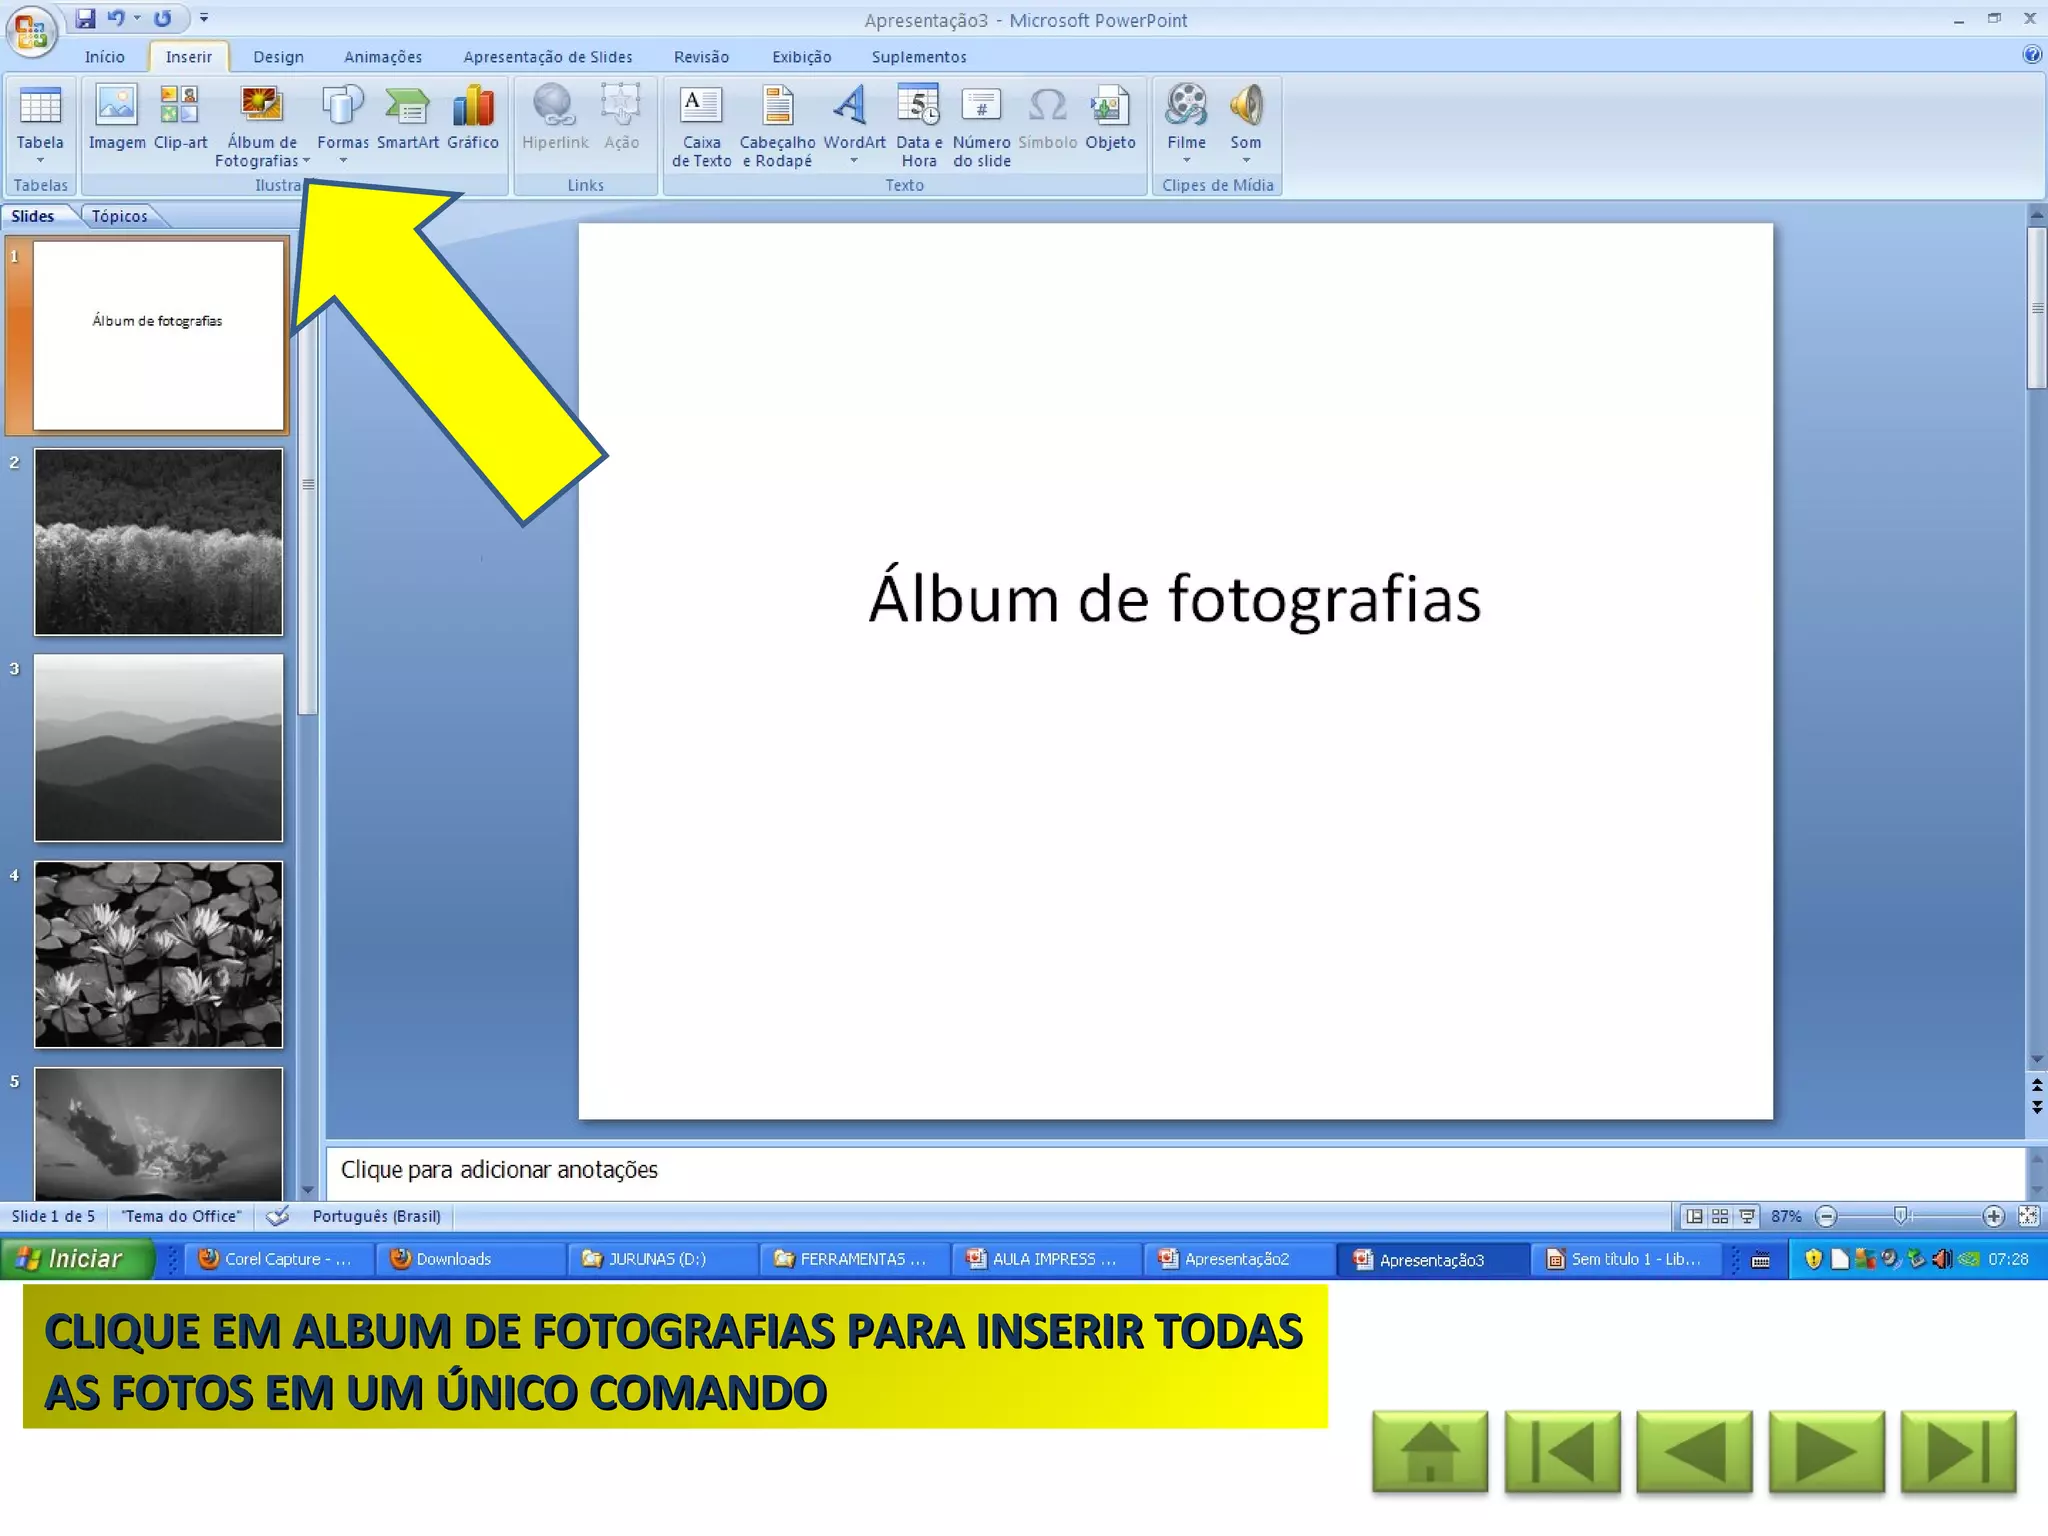Viewport: 2048px width, 1536px height.
Task: Expand the Tabela dropdown arrow
Action: tap(40, 160)
